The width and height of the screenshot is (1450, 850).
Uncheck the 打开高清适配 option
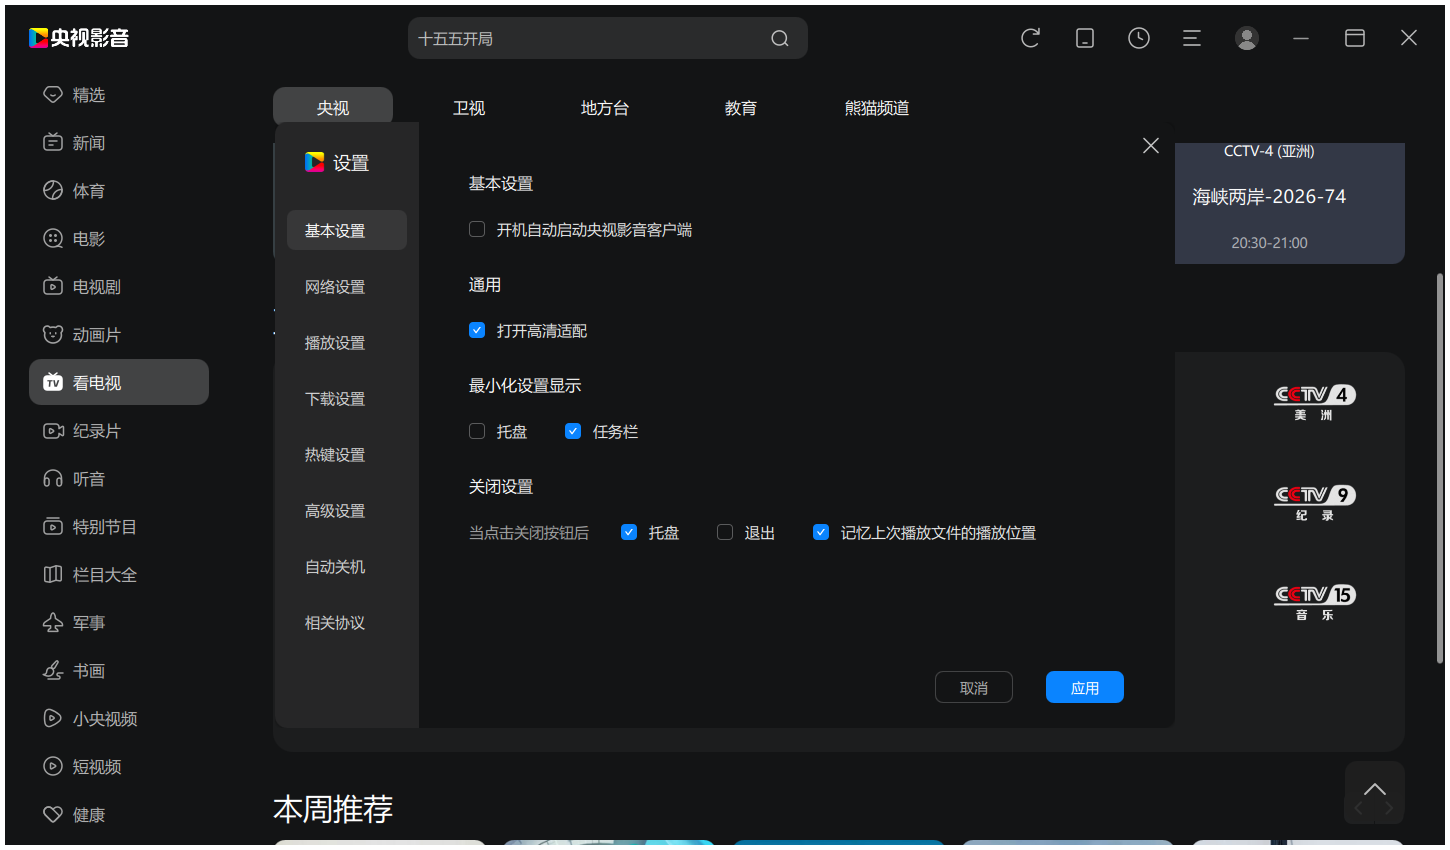(x=477, y=330)
